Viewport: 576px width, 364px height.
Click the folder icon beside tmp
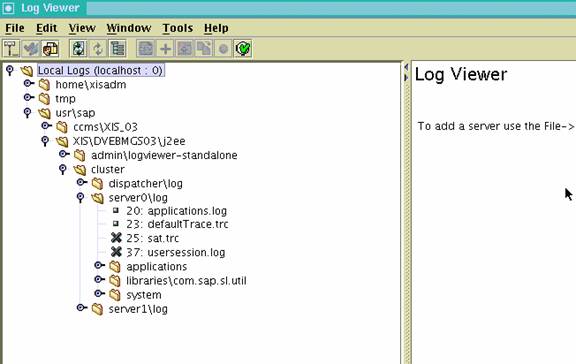coord(44,99)
